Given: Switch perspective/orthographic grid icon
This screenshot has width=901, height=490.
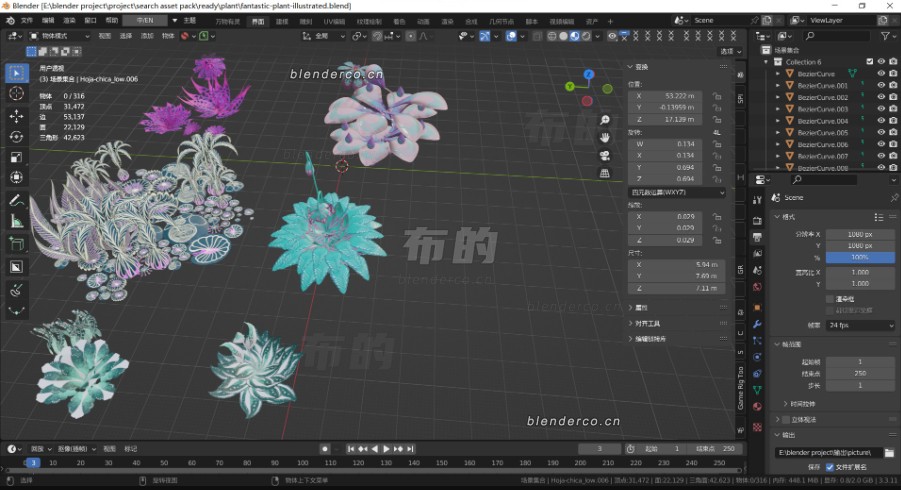Looking at the screenshot, I should click(x=604, y=173).
